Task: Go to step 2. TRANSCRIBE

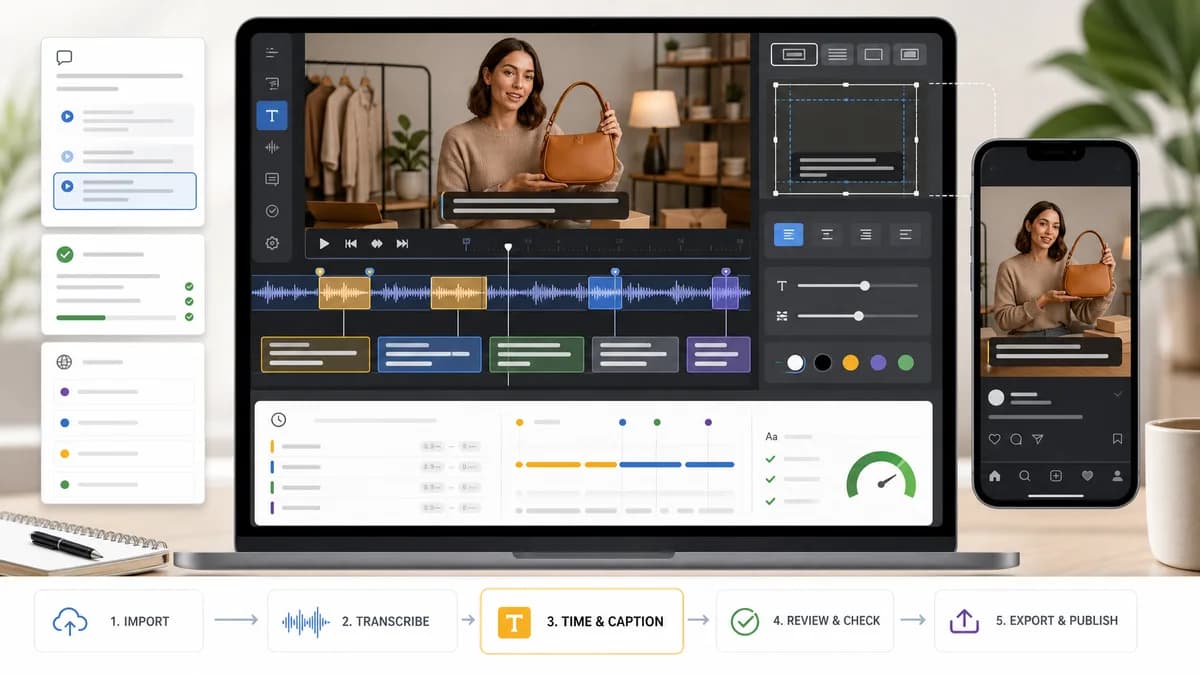Action: pyautogui.click(x=361, y=621)
